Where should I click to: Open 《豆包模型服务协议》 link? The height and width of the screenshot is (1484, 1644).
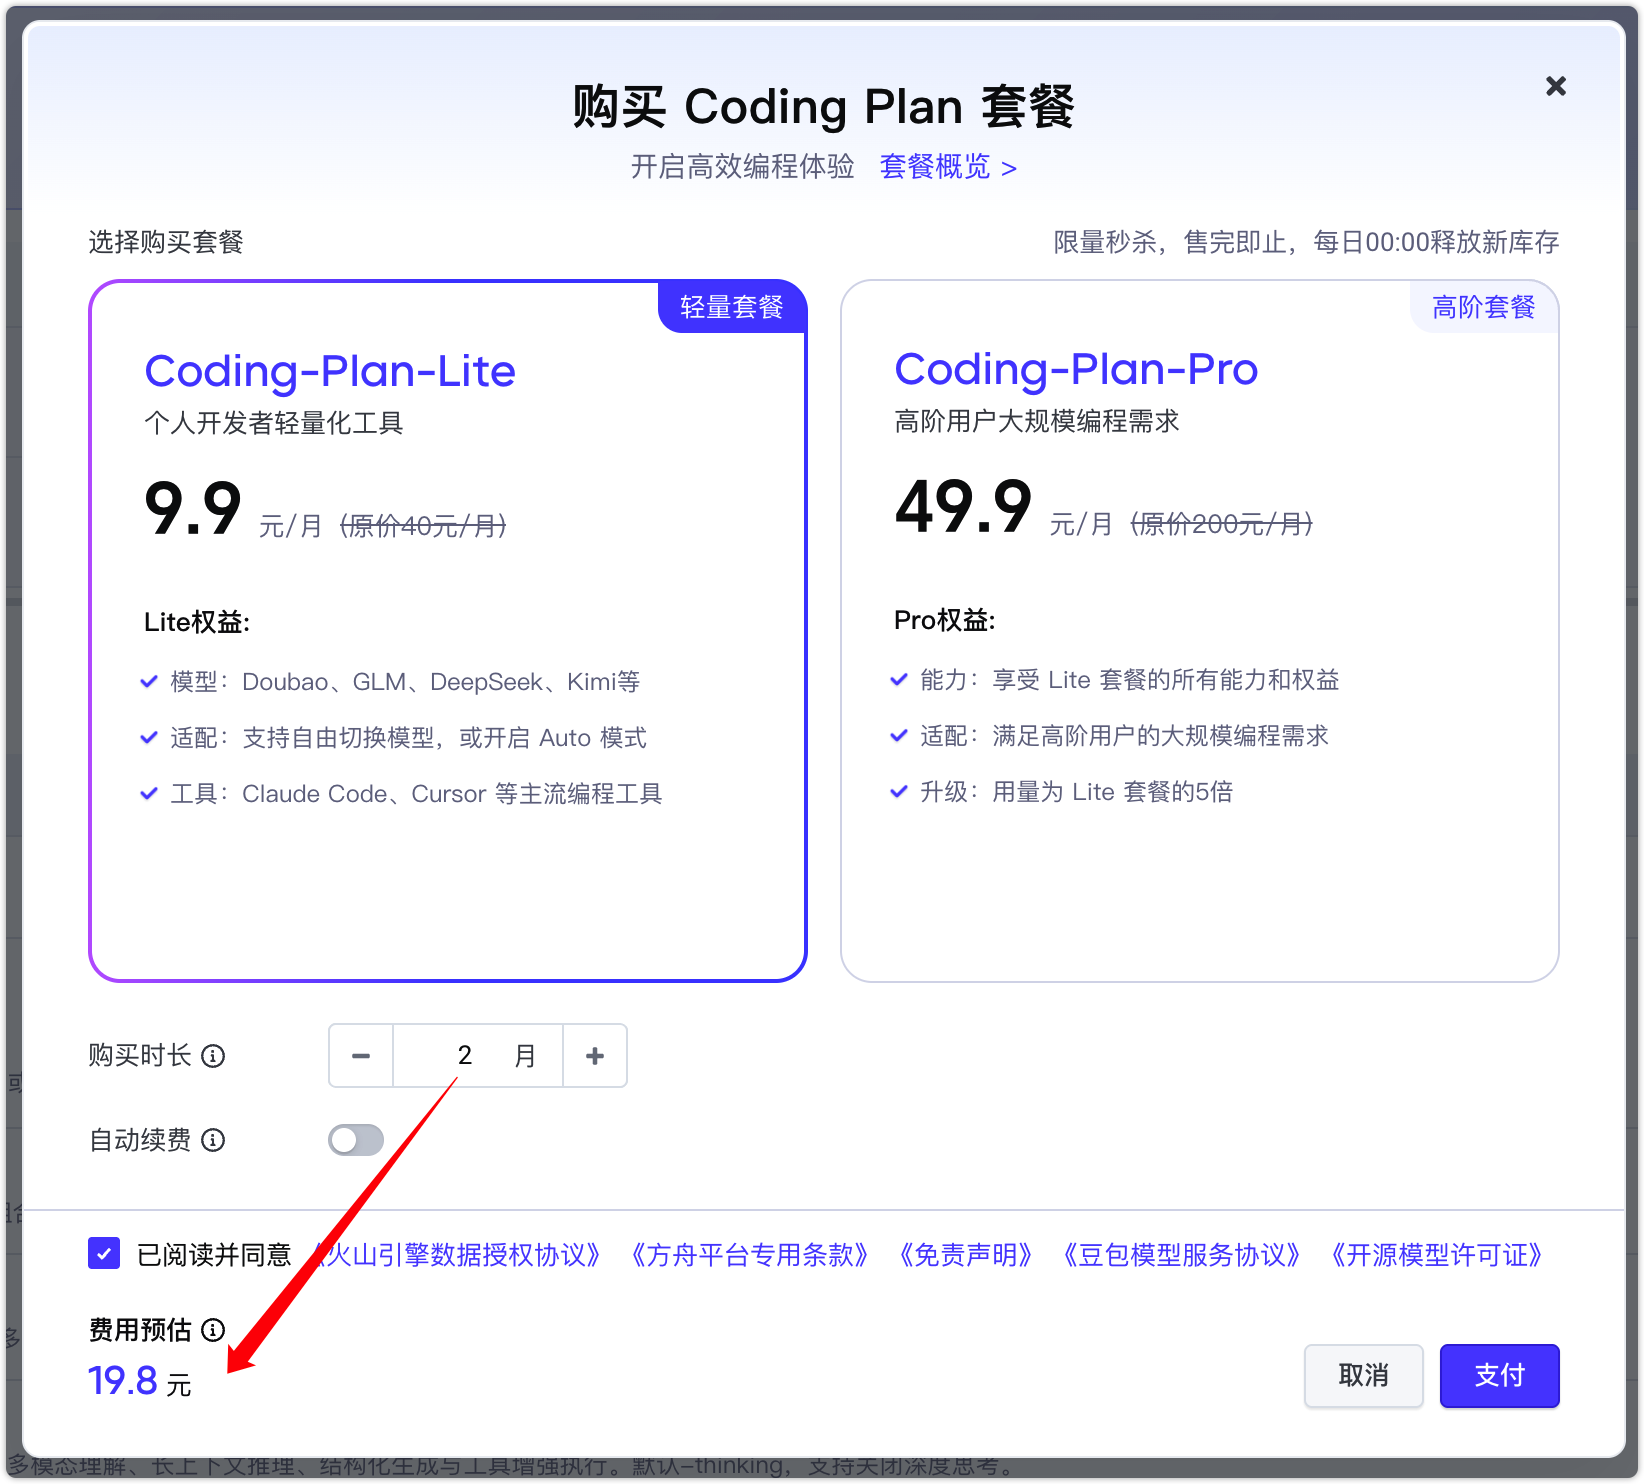pos(1181,1255)
